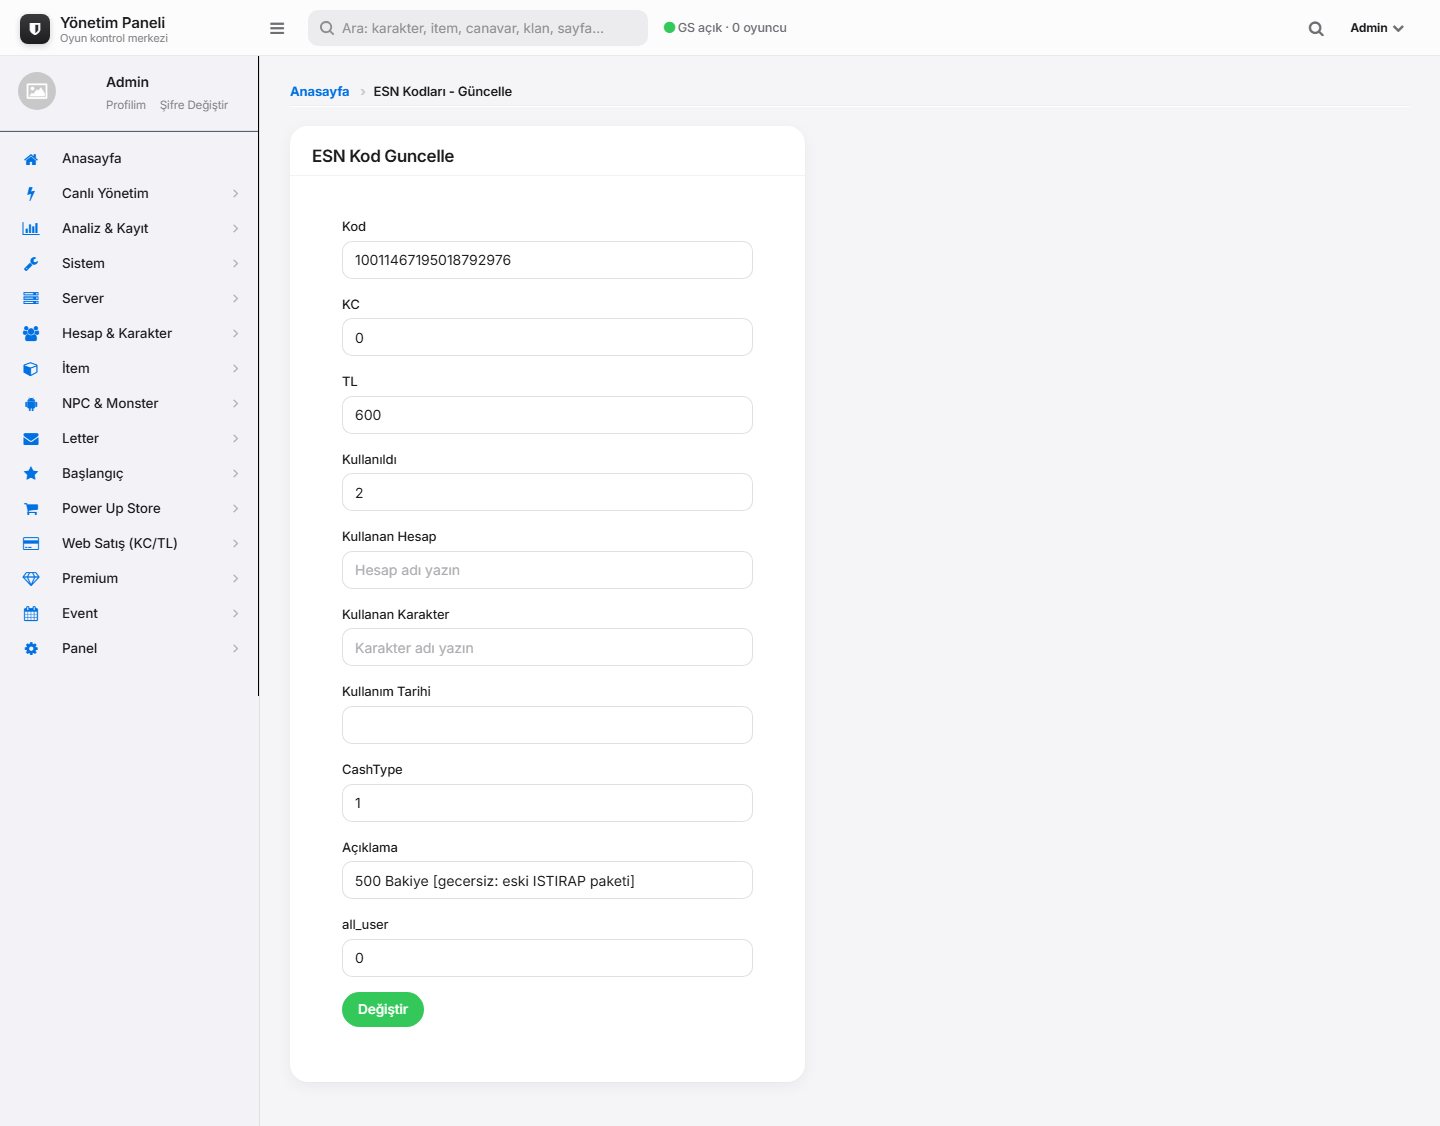The height and width of the screenshot is (1126, 1440).
Task: Click the NPC & Monster robot icon
Action: [31, 404]
